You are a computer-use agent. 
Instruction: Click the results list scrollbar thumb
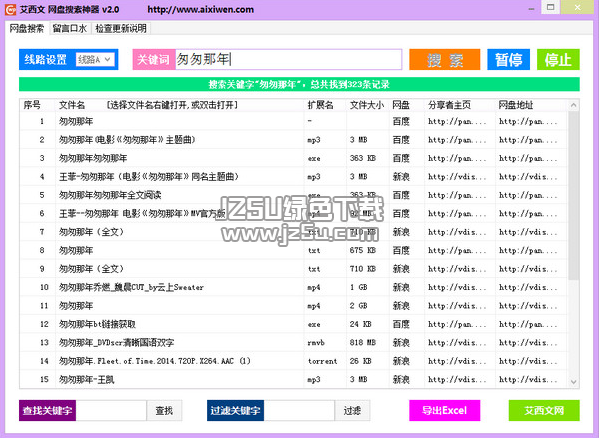(573, 195)
